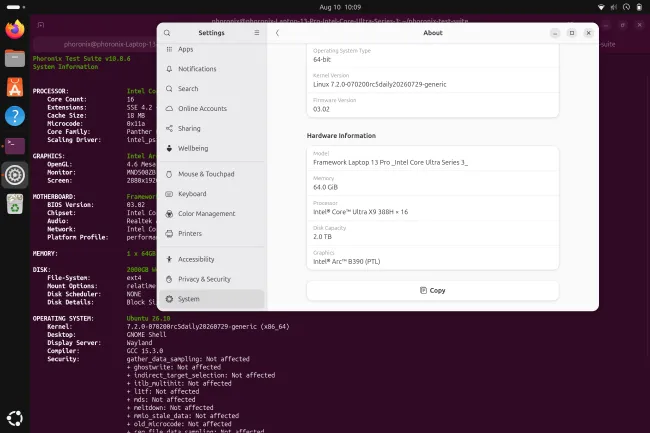The height and width of the screenshot is (433, 650).
Task: Open the Help icon in dock
Action: (x=15, y=116)
